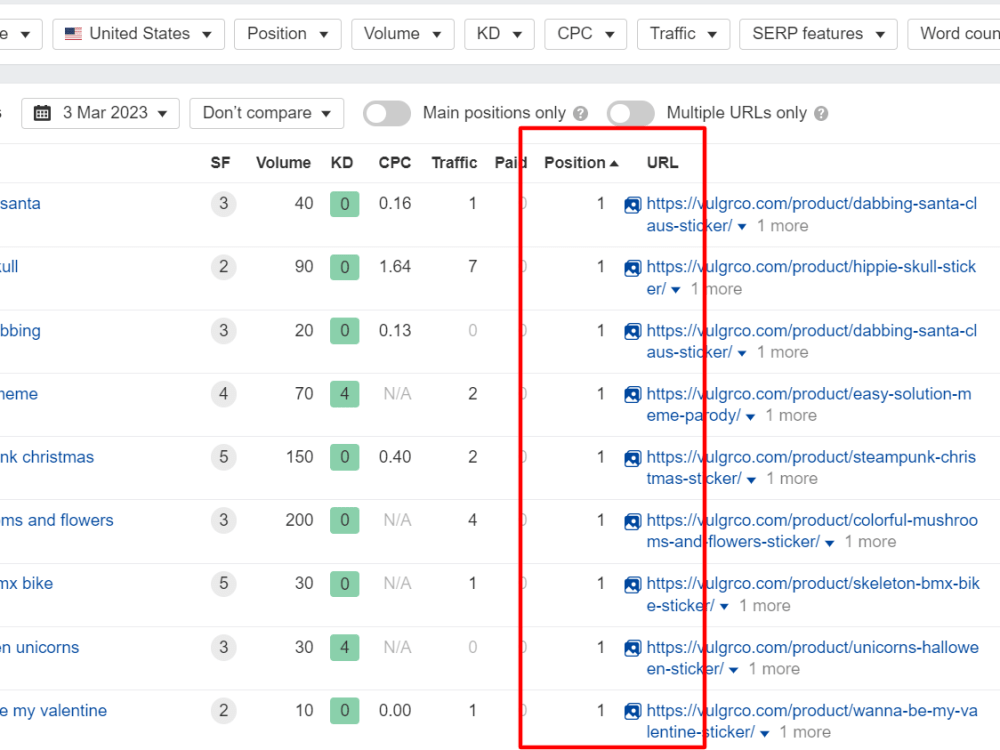Click the United States flag icon

point(73,34)
